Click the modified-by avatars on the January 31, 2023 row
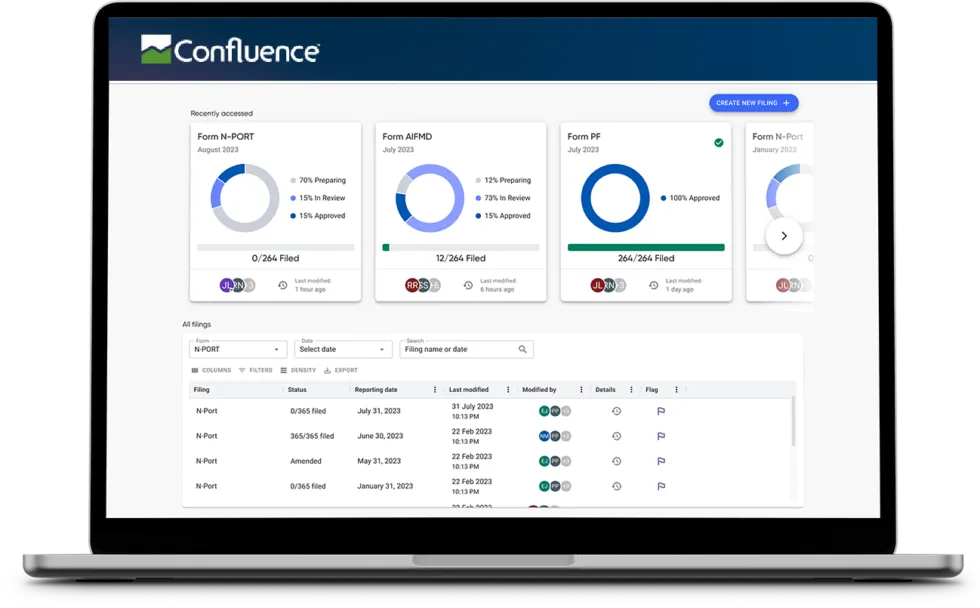The image size is (980, 608). 555,486
